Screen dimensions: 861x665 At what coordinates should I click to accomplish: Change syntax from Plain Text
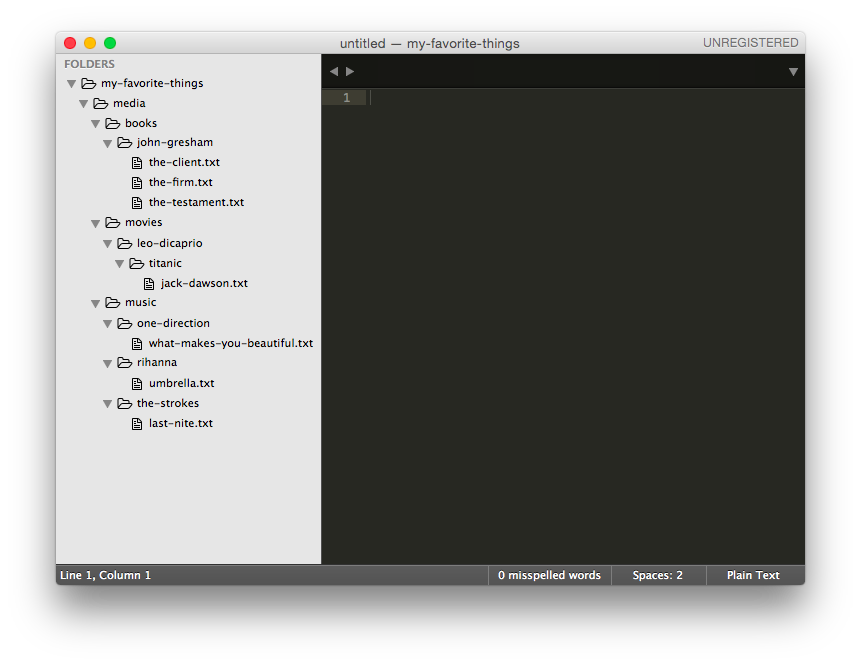pos(753,575)
